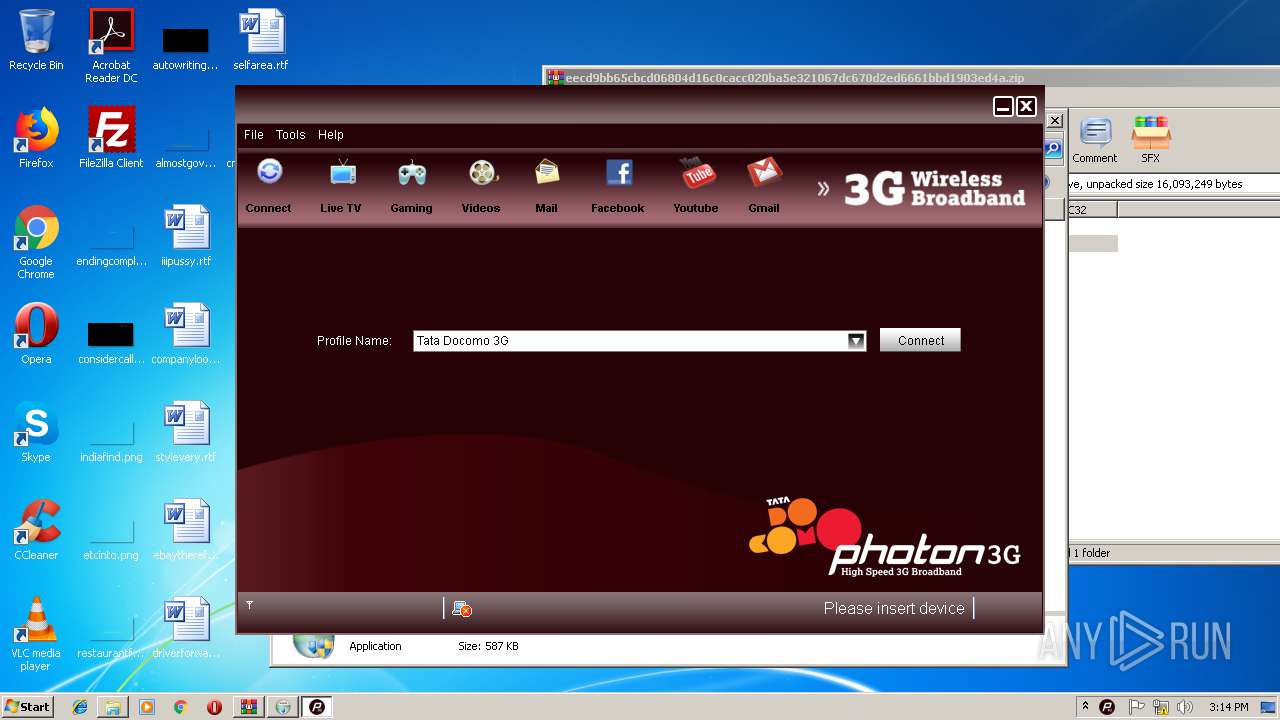
Task: Click the Photon taskbar button
Action: [317, 707]
